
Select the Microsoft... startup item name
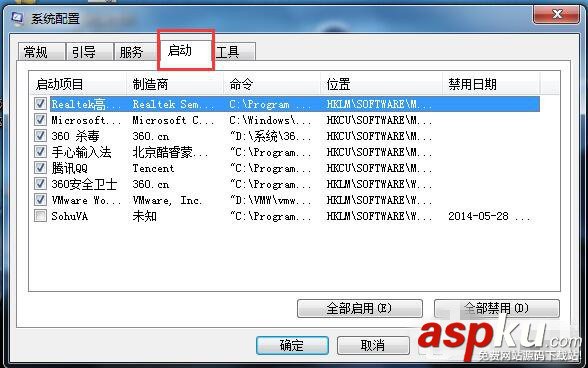[x=86, y=120]
